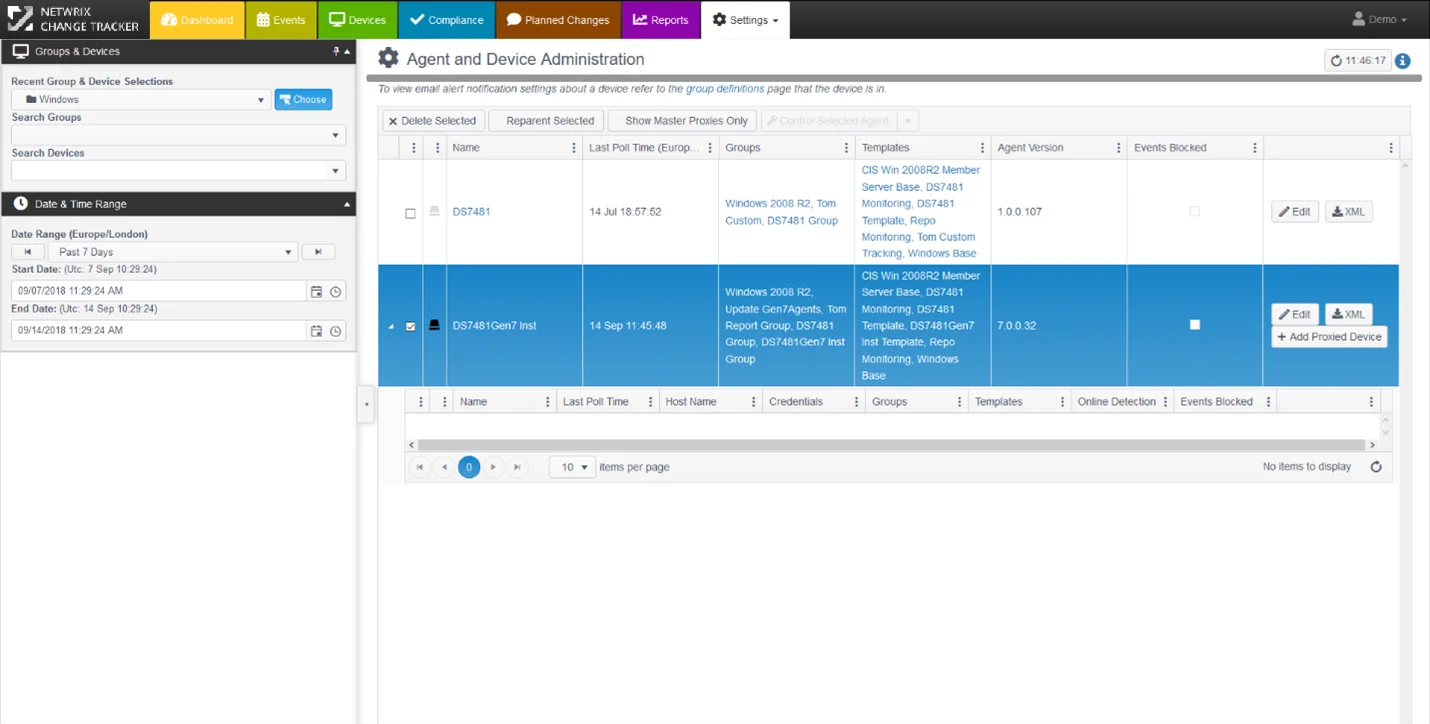Open the DS7481 device link
This screenshot has width=1430, height=724.
[471, 212]
